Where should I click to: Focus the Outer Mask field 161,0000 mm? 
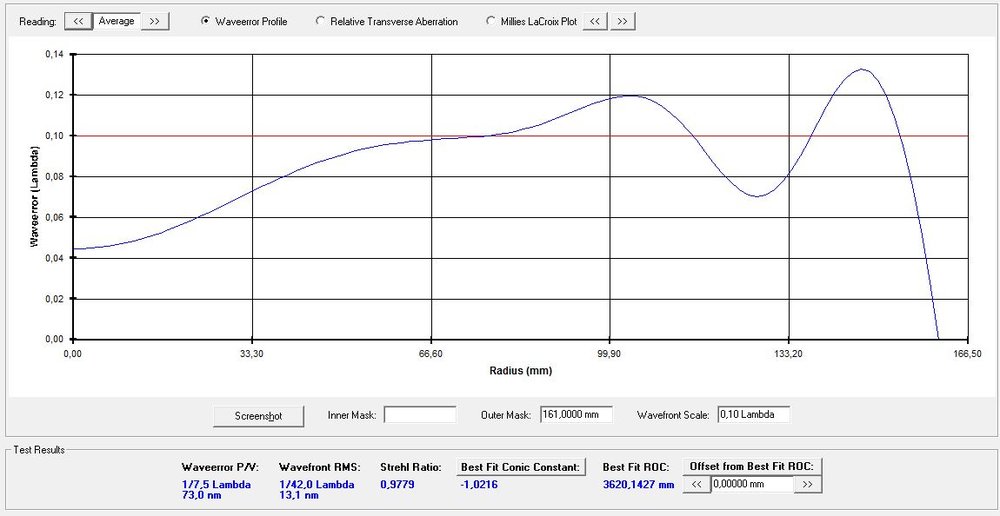click(576, 415)
